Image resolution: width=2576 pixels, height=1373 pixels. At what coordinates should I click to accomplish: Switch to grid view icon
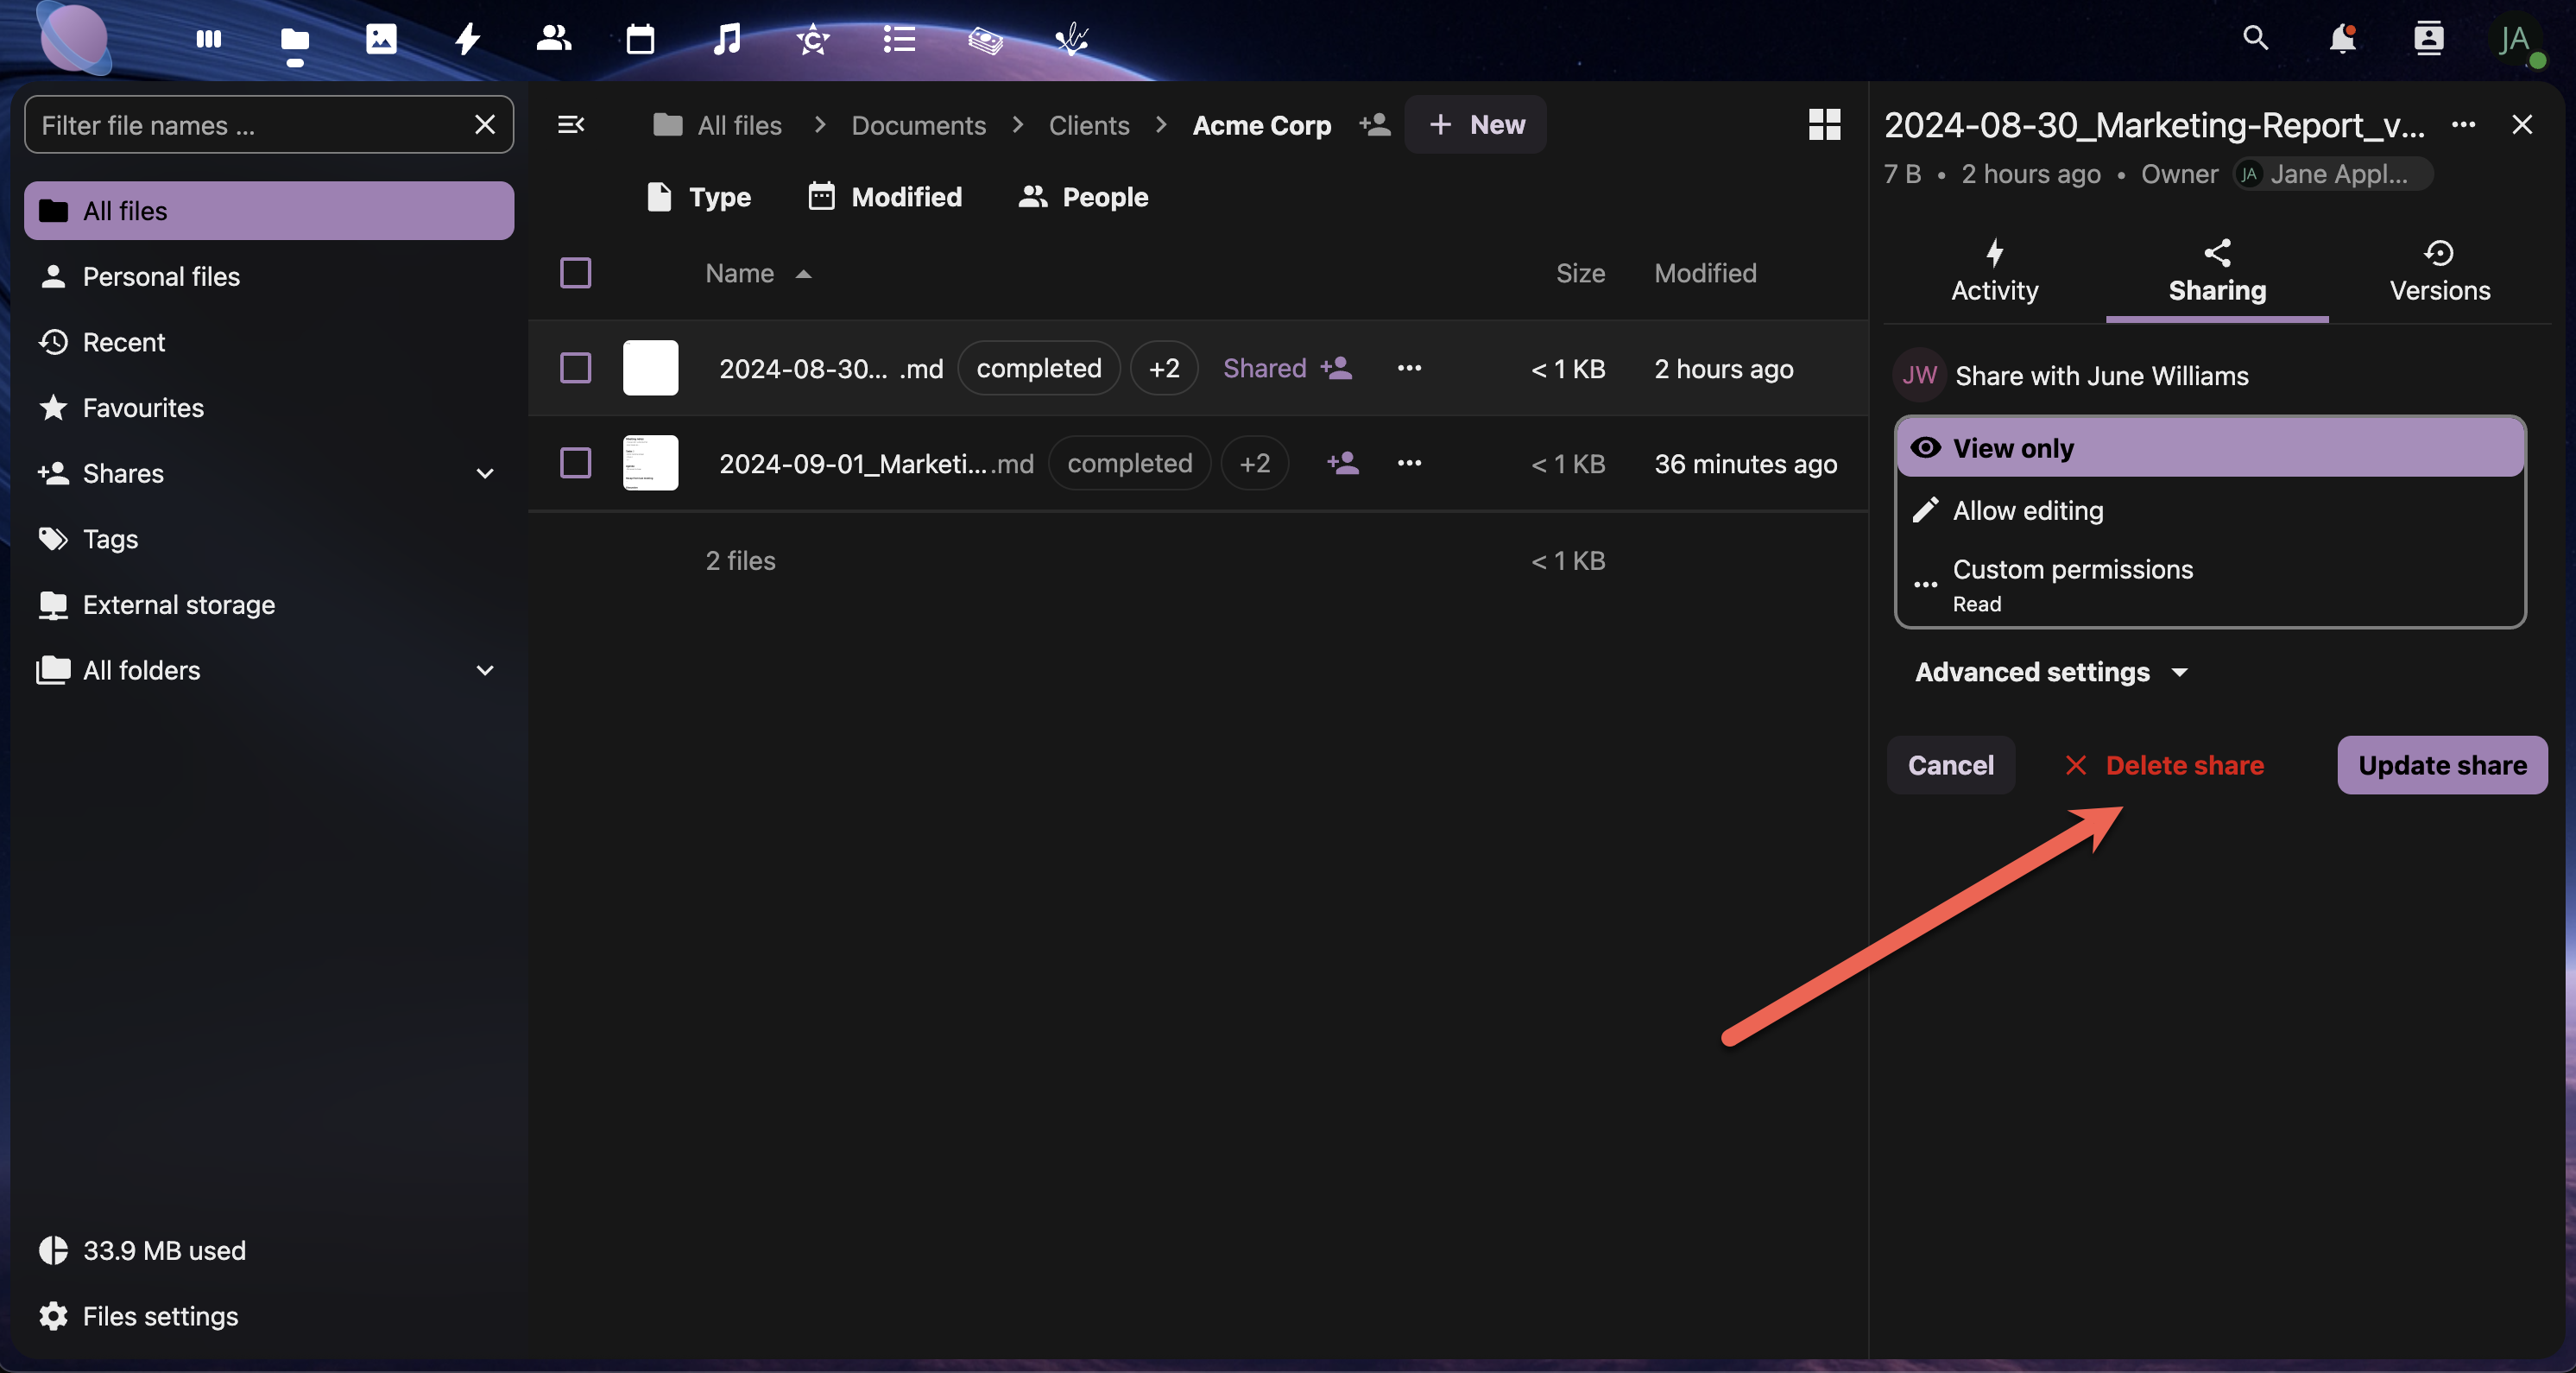[x=1824, y=125]
